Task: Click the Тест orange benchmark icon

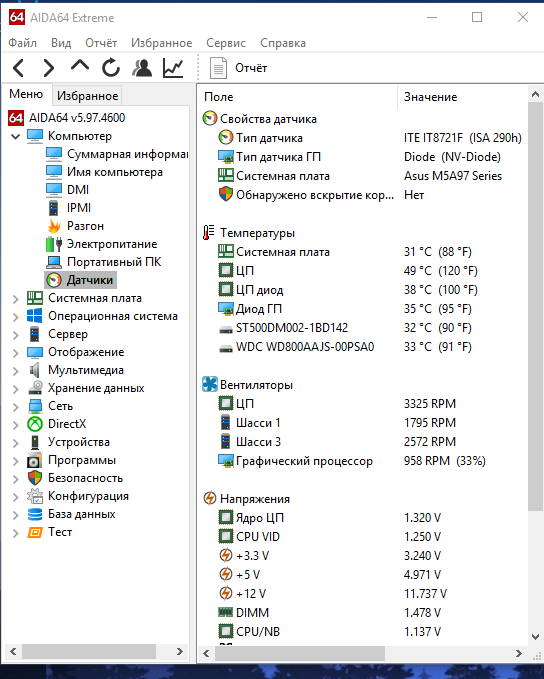Action: [35, 532]
